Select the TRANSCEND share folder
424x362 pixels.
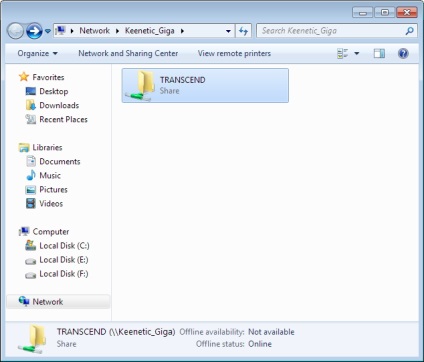[x=205, y=85]
